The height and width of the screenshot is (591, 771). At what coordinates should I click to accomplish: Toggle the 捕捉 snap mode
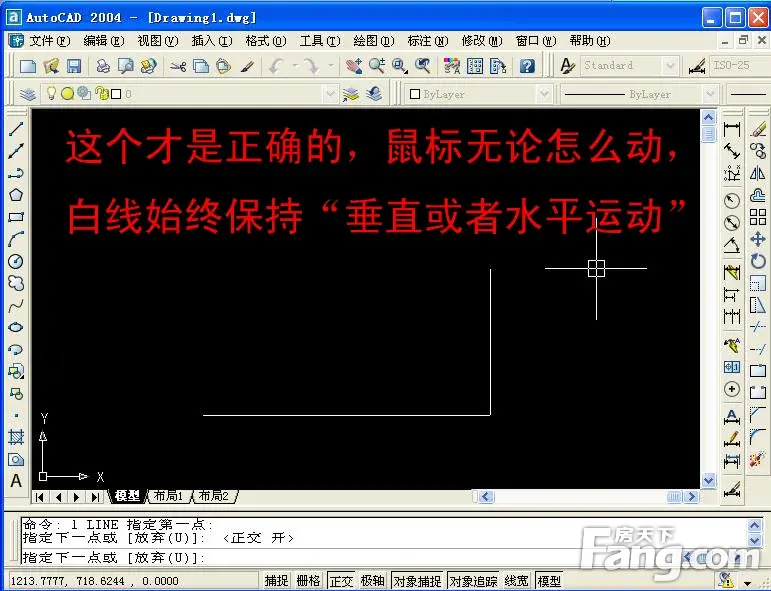point(276,581)
